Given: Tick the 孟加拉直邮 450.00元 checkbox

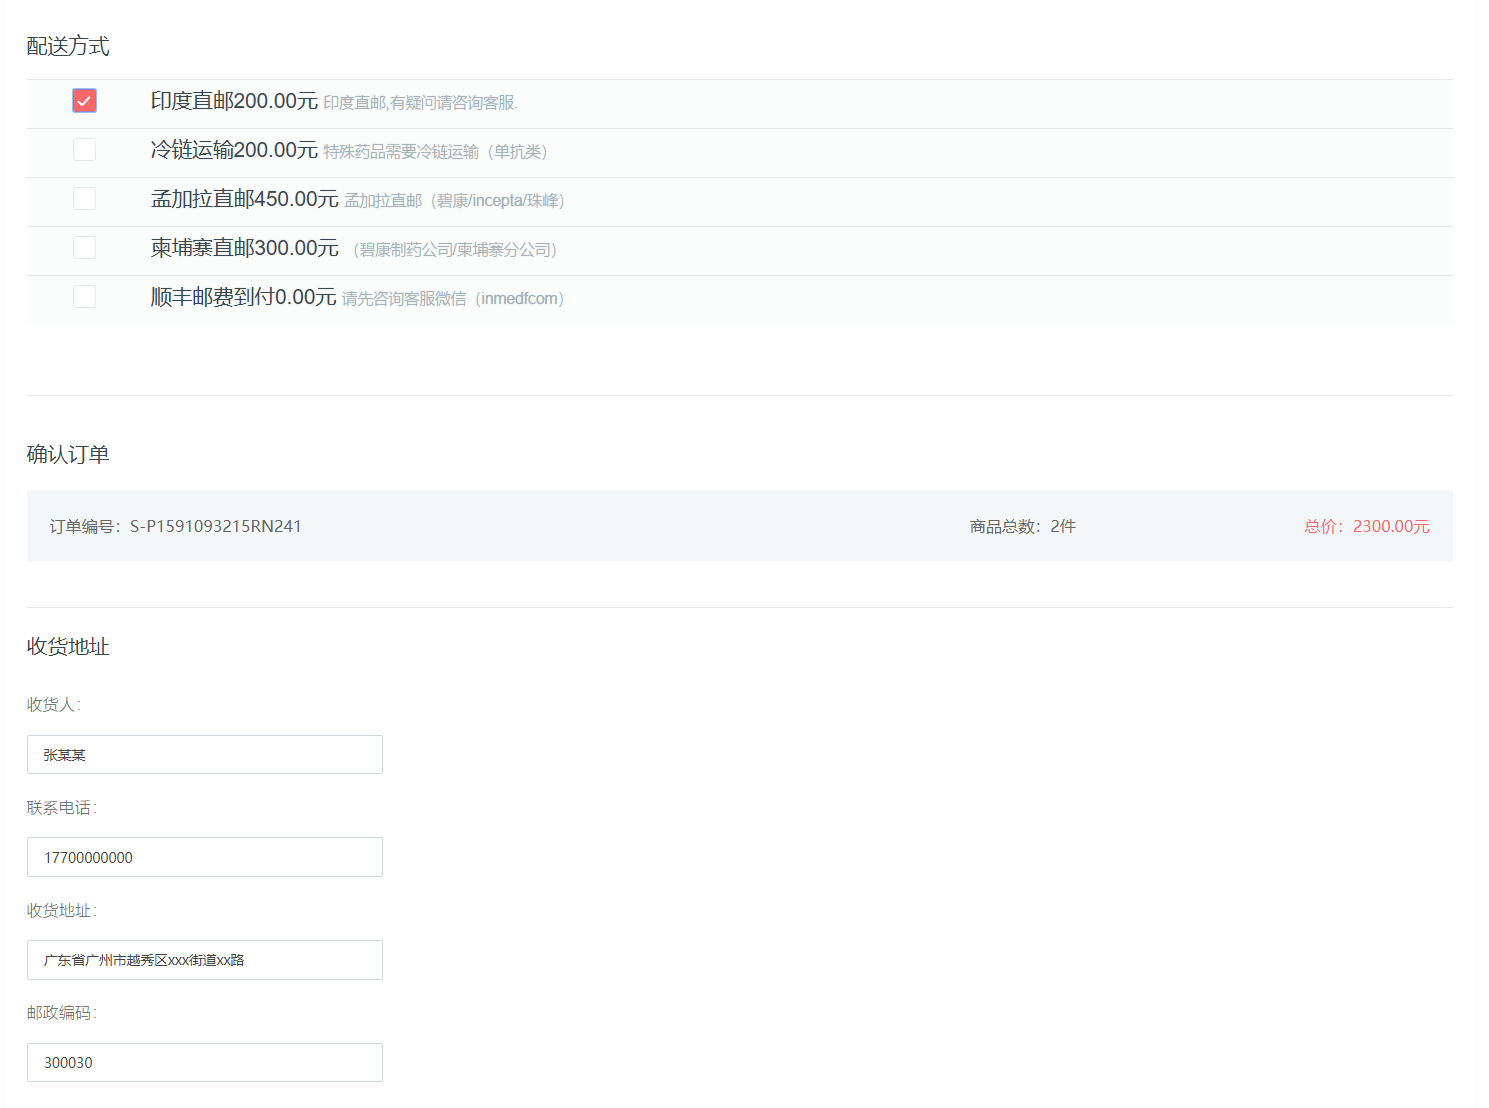Looking at the screenshot, I should coord(85,199).
